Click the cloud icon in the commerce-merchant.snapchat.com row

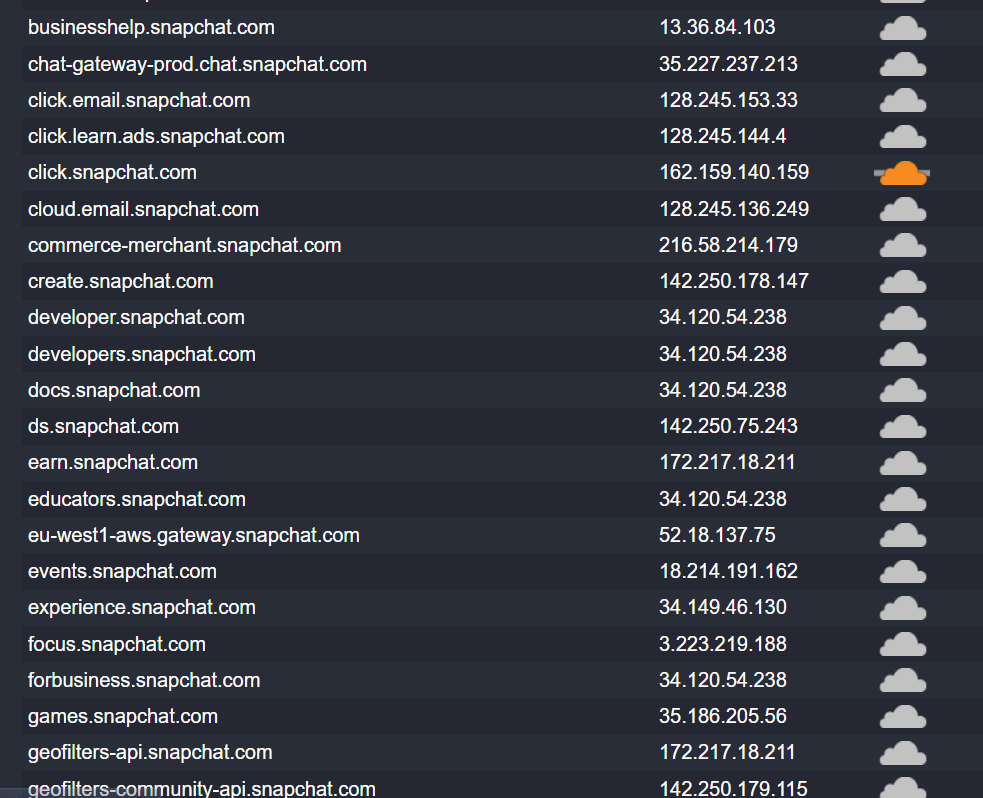point(903,246)
